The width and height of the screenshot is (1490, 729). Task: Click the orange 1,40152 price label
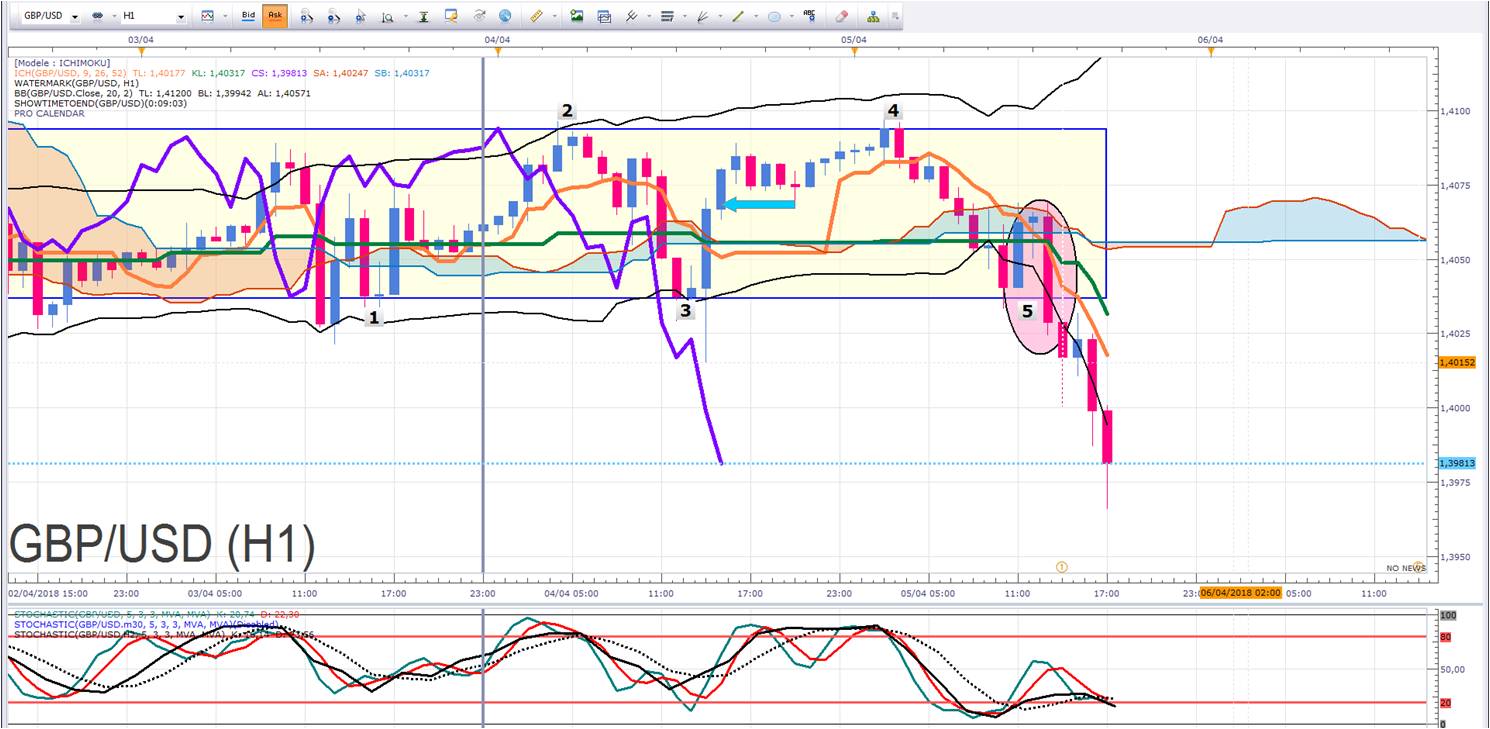pos(1458,362)
